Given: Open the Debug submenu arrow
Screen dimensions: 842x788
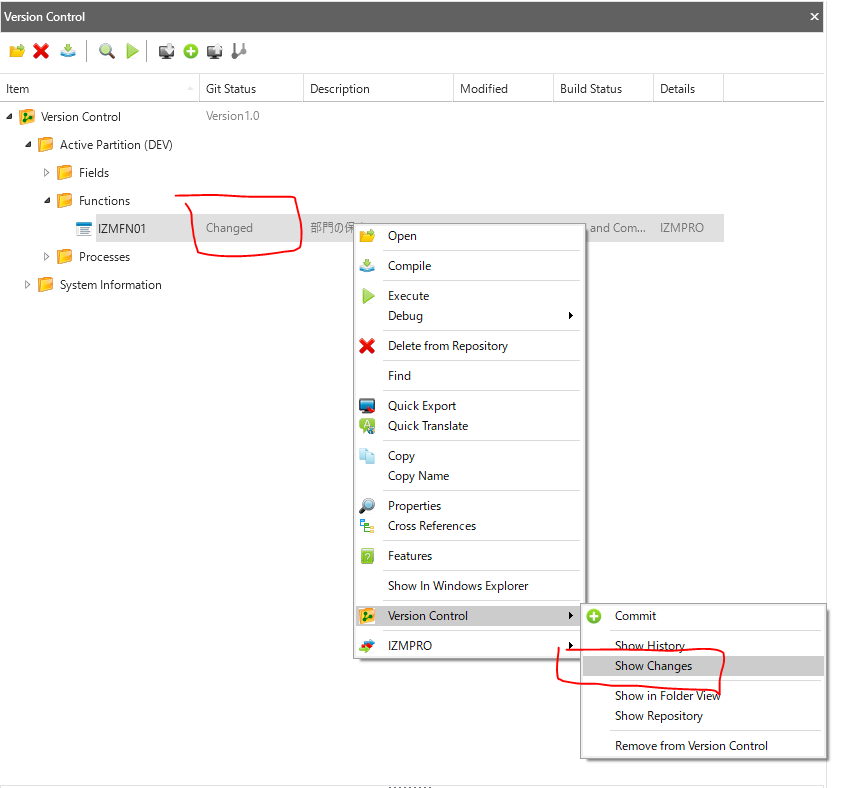Looking at the screenshot, I should (571, 316).
